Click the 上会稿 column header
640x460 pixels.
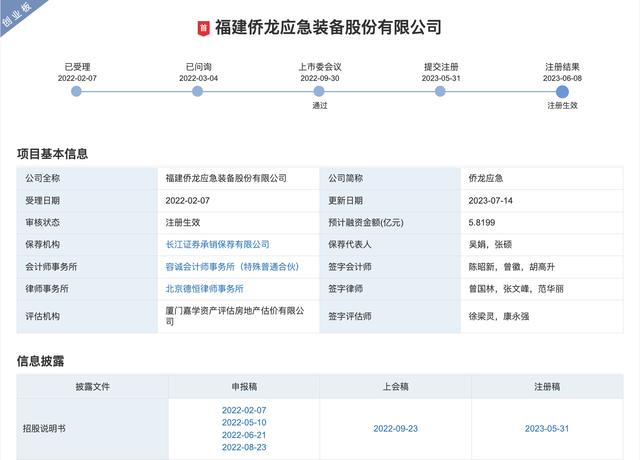[x=396, y=387]
